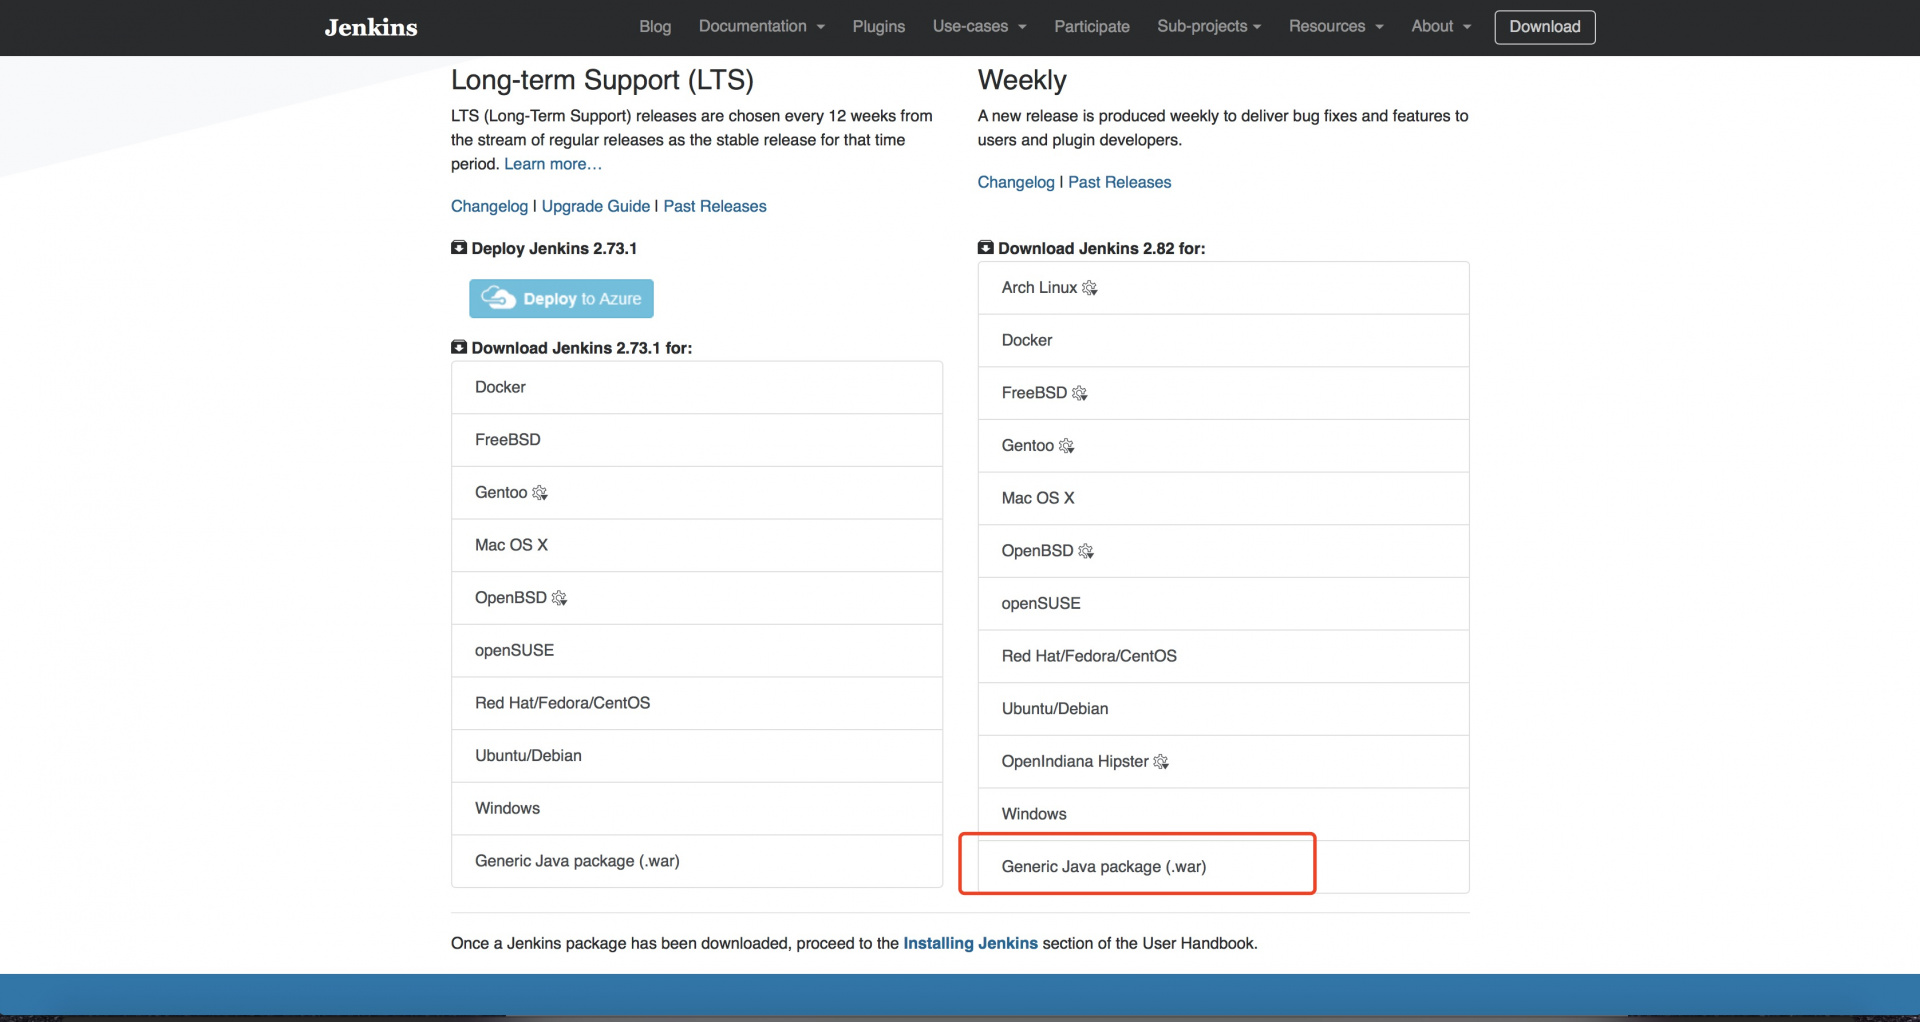Click the cloud icon on Azure button
The image size is (1920, 1022).
[x=498, y=298]
